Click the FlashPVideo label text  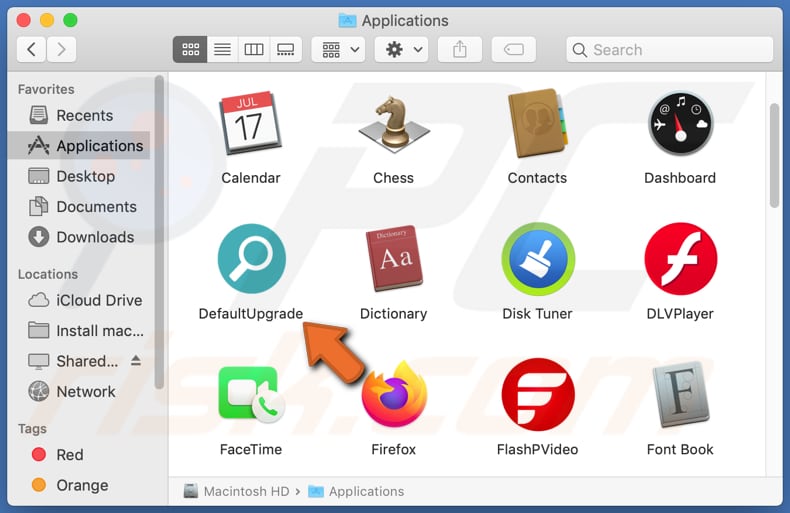click(538, 450)
